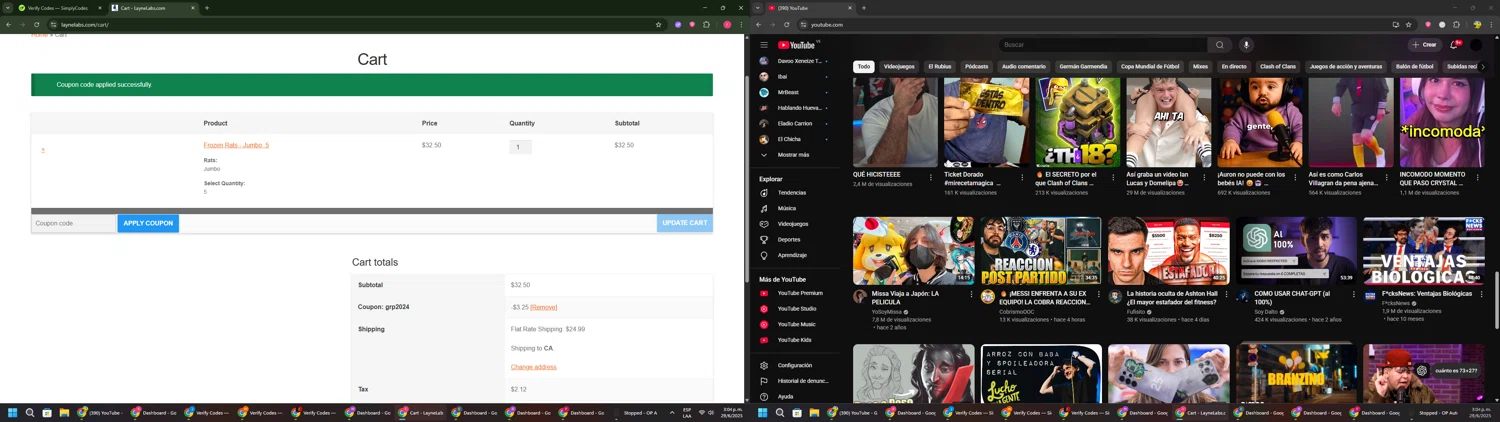
Task: Click the Change address link
Action: click(534, 367)
